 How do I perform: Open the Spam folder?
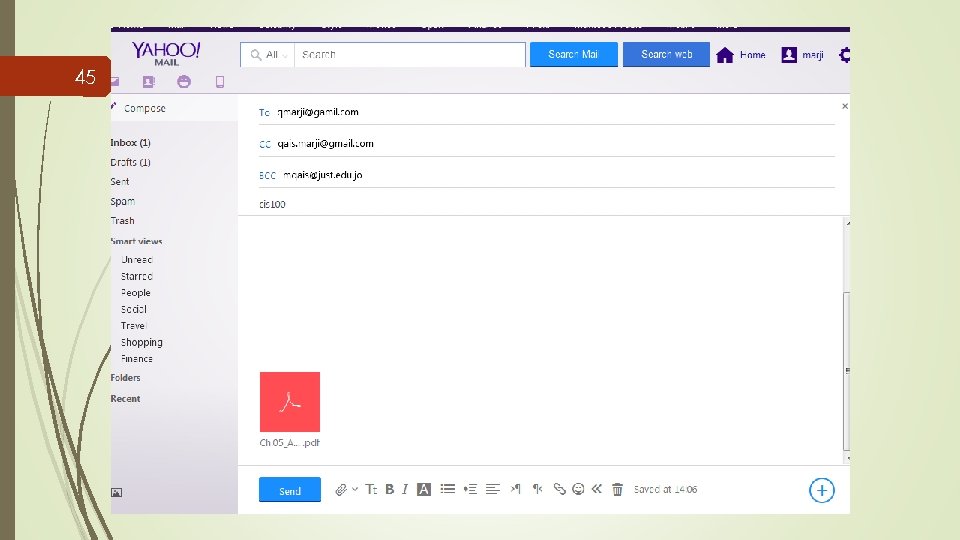[x=122, y=201]
